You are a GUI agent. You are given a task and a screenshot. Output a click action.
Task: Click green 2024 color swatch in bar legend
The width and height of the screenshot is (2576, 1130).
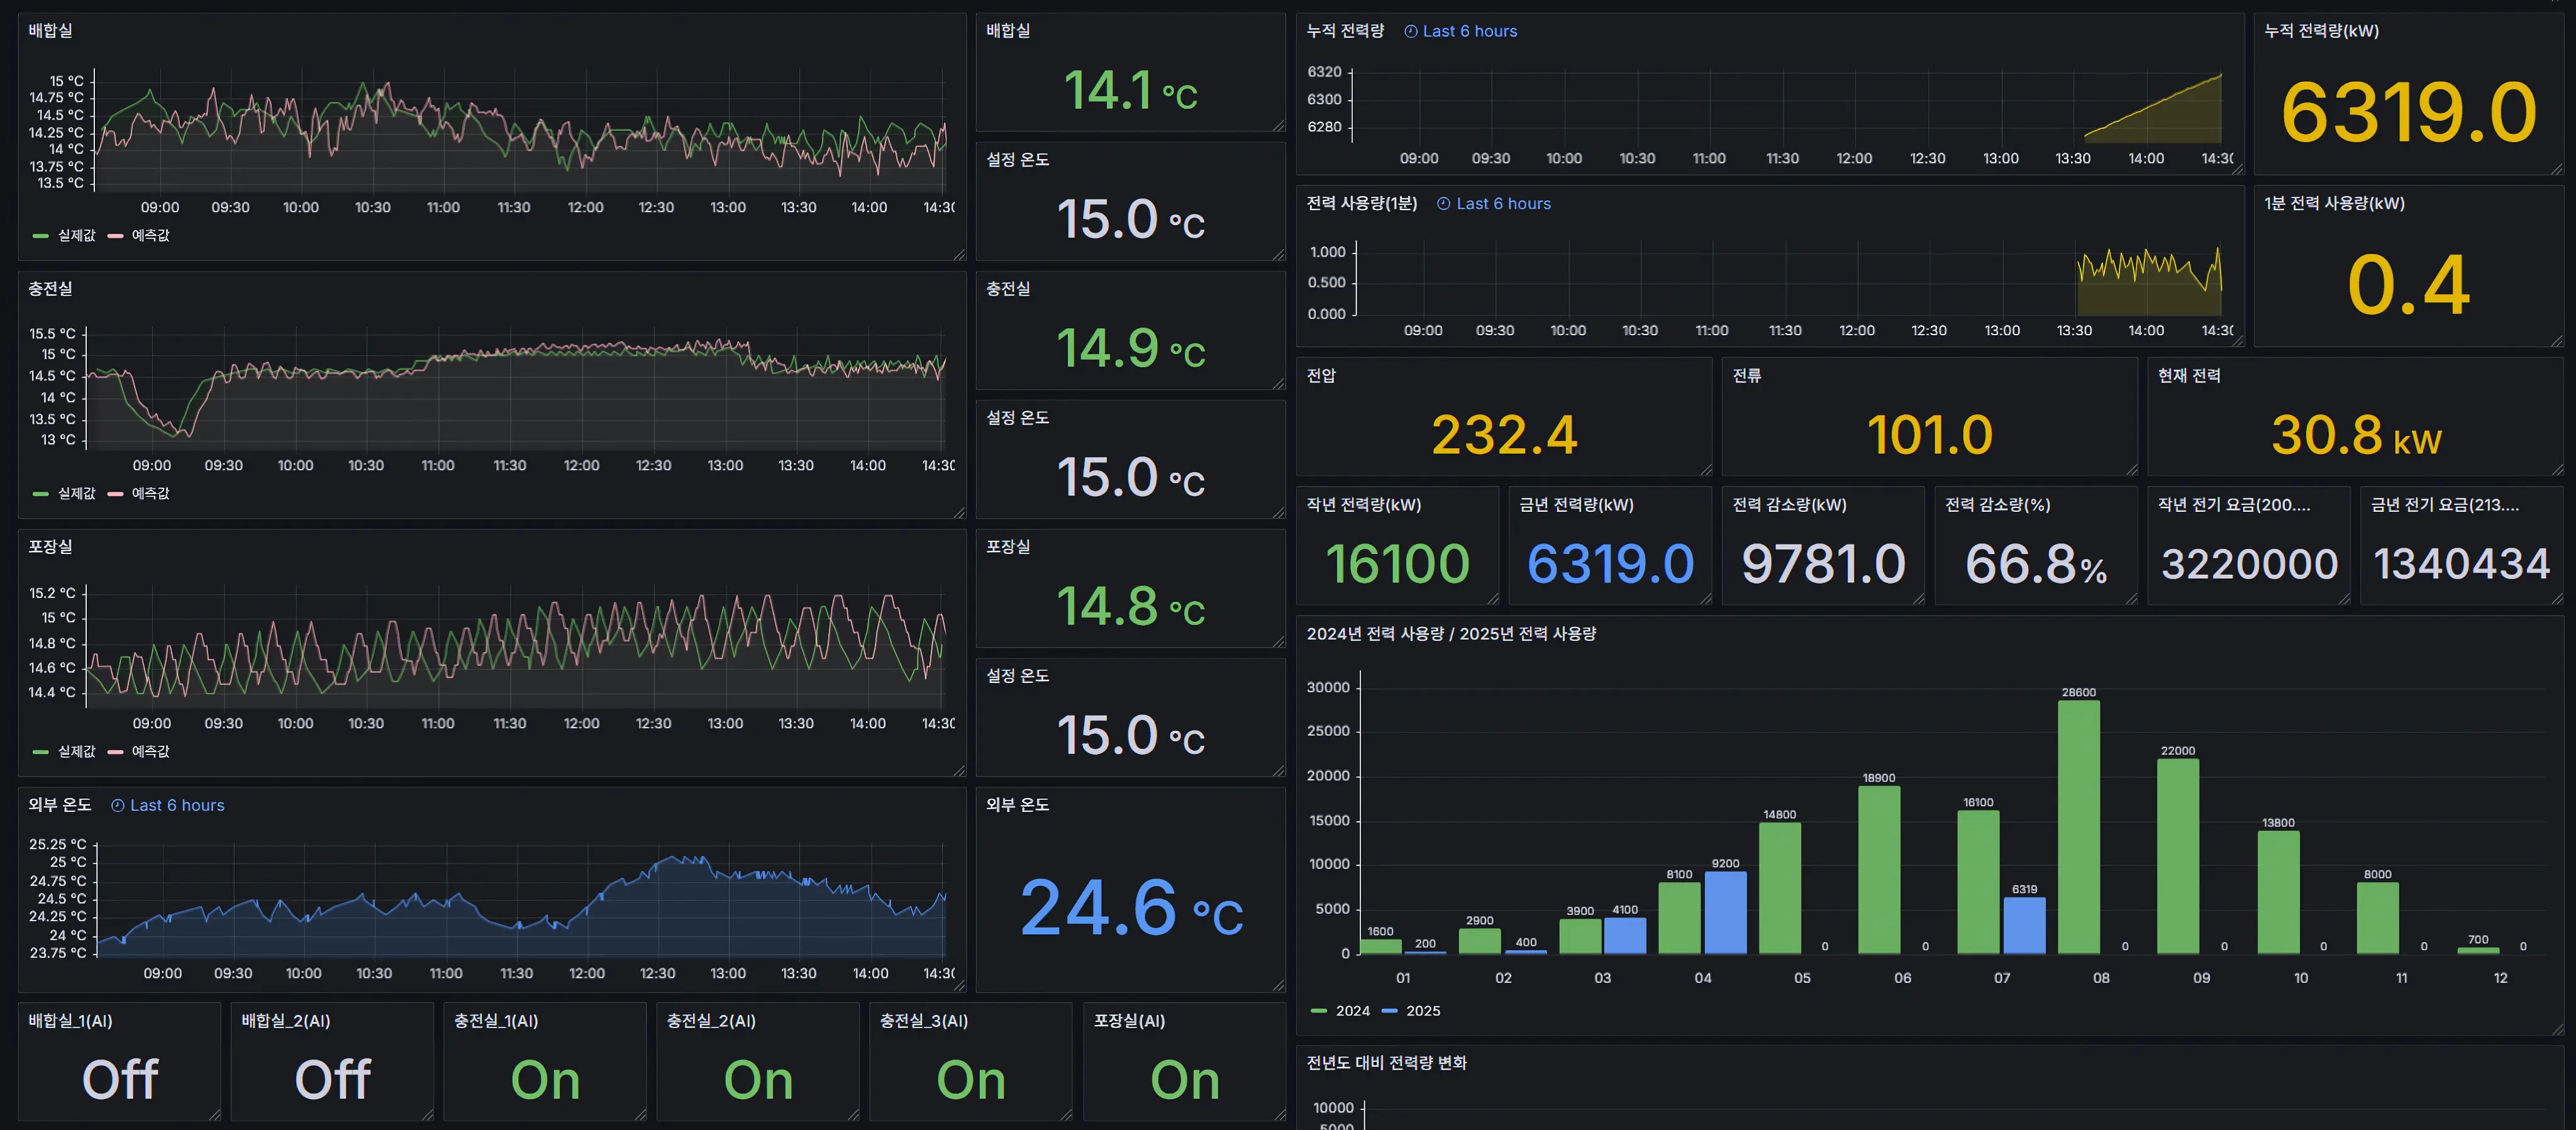[x=1319, y=1011]
